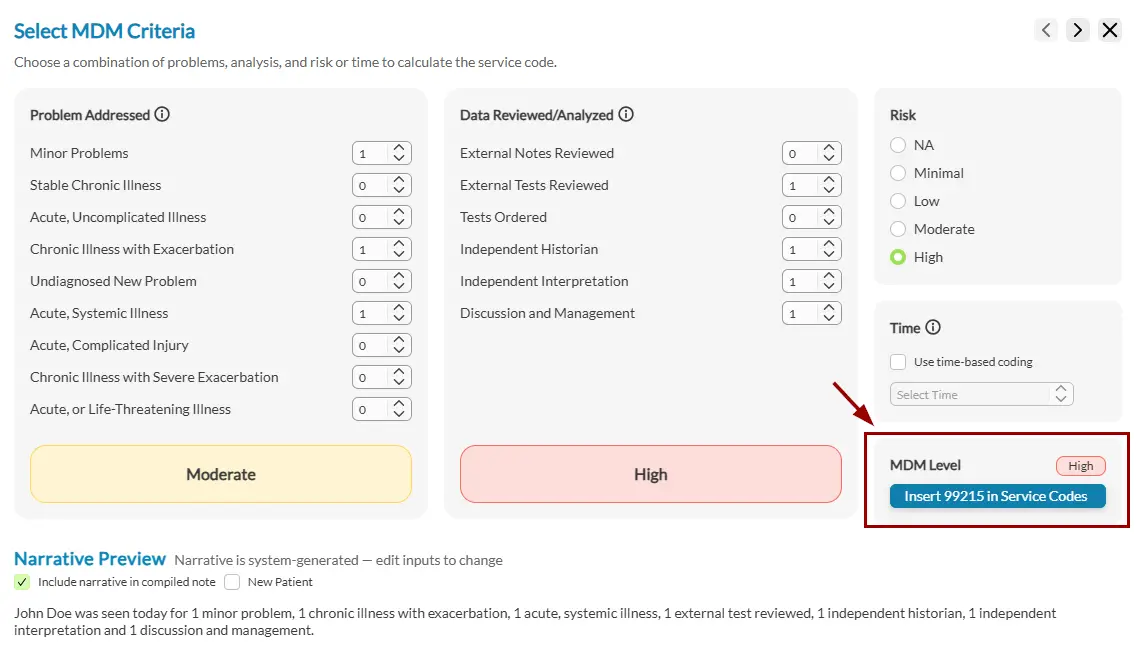Click the Tests Ordered stepper arrows
Viewport: 1136px width, 664px height.
829,217
